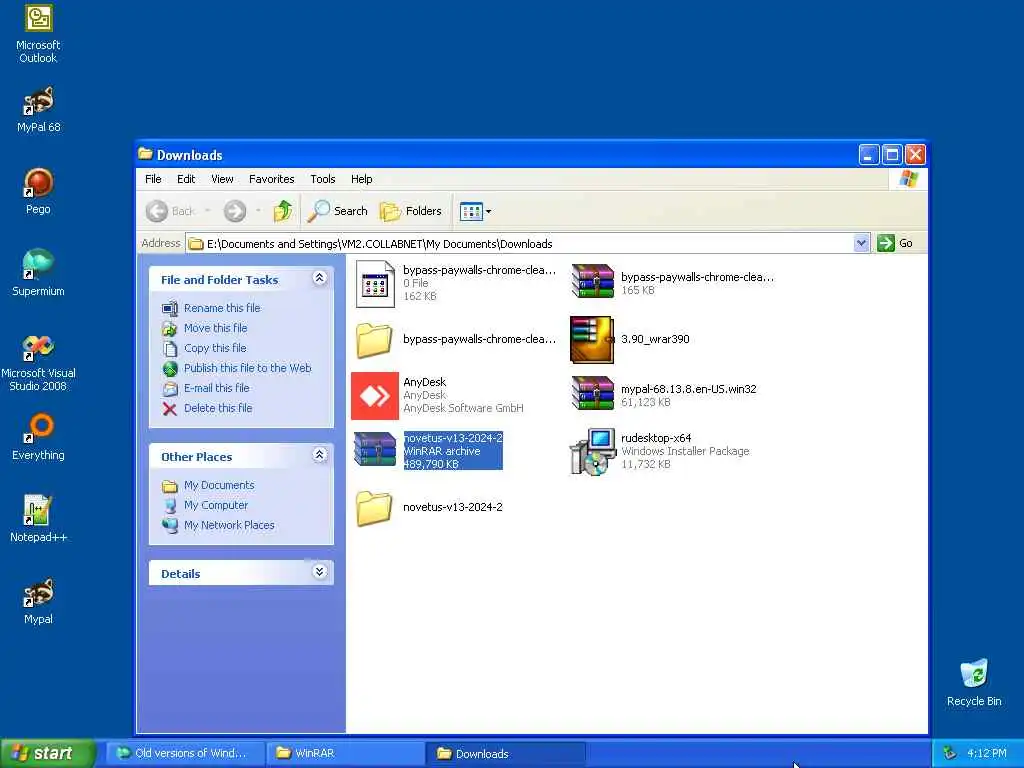Go to My Documents in Other Places
The width and height of the screenshot is (1024, 768).
click(219, 485)
